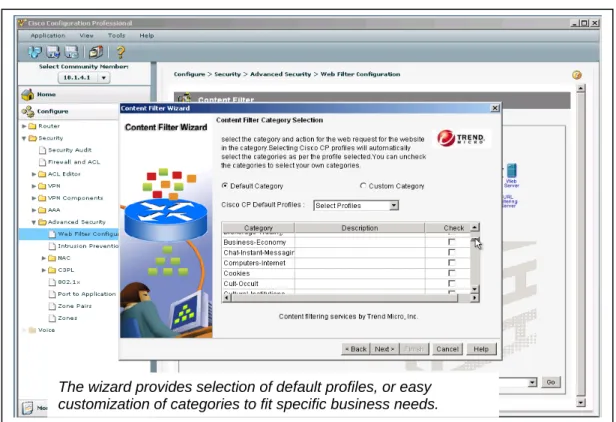Check the Chat-Instant-Messaging category checkbox
This screenshot has width=616, height=422.
(x=452, y=252)
